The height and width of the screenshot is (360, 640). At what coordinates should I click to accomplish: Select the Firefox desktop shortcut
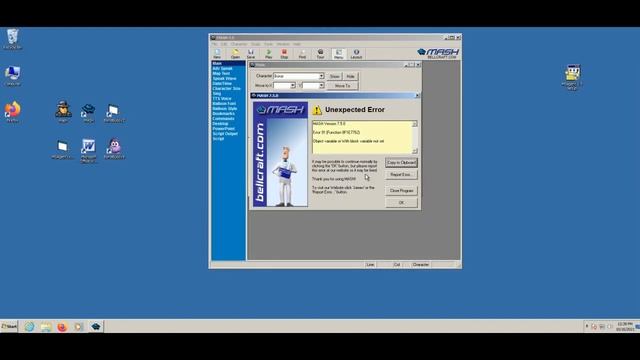13,112
